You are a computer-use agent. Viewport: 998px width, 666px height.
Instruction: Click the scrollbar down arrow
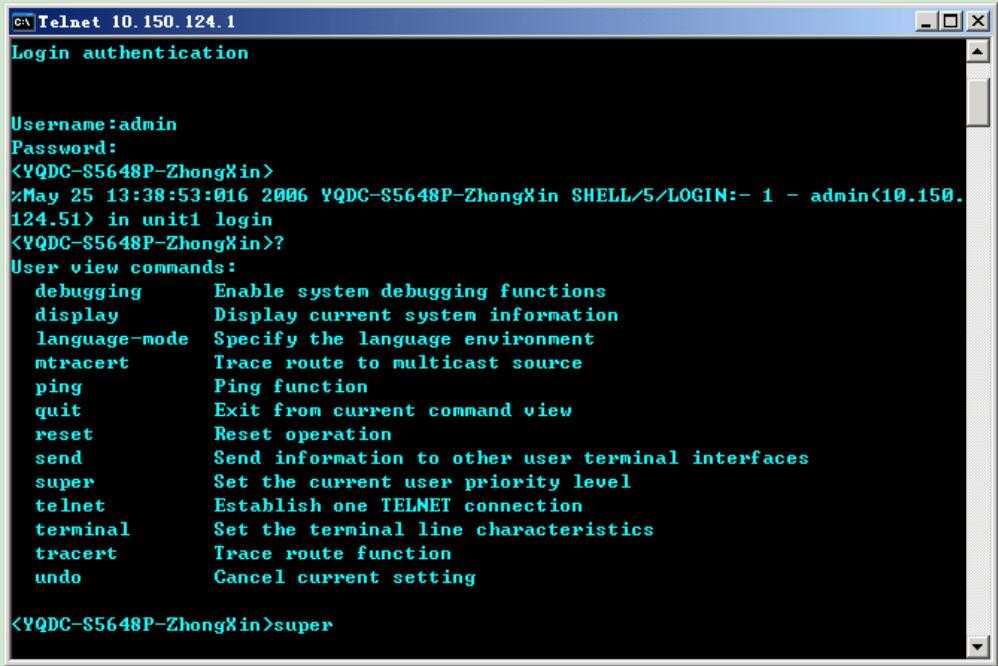pyautogui.click(x=978, y=648)
